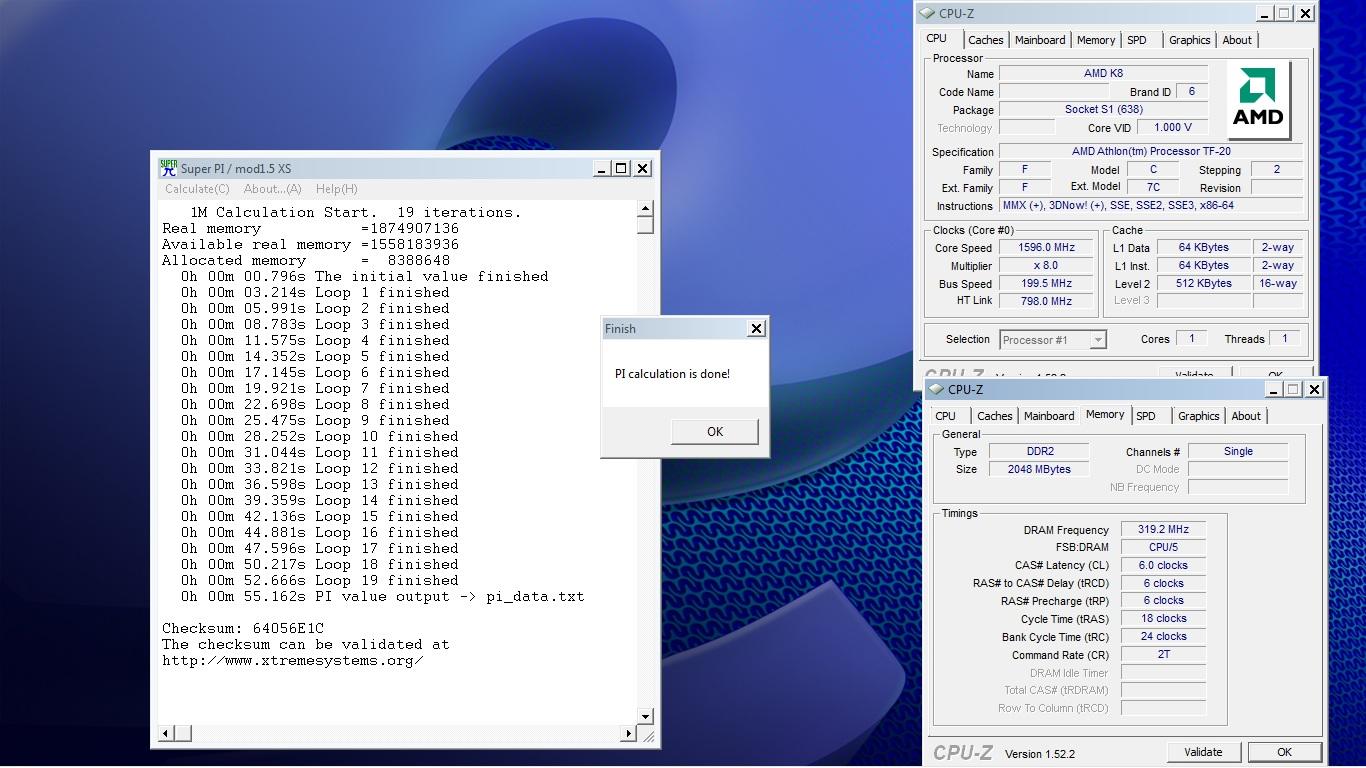The width and height of the screenshot is (1366, 768).
Task: Click the Super PI horizontal scrollbar thumb
Action: [183, 734]
